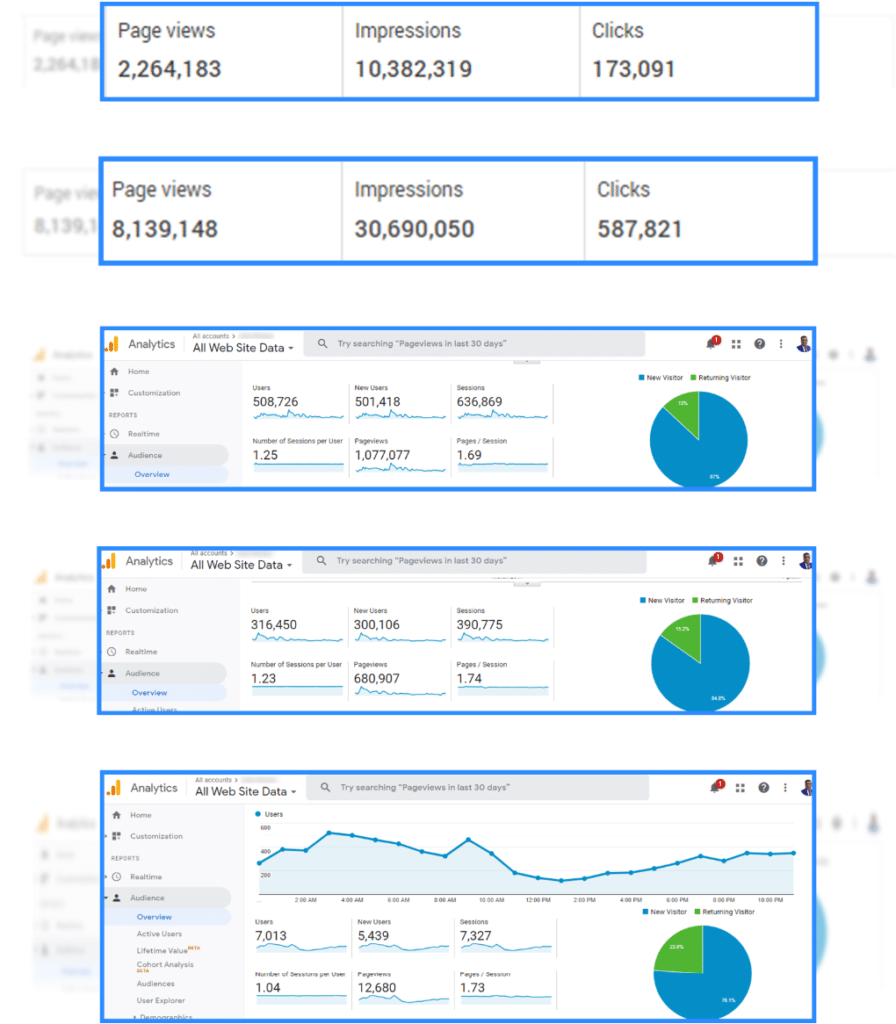Open Cohort Analysis in the sidebar

click(165, 965)
